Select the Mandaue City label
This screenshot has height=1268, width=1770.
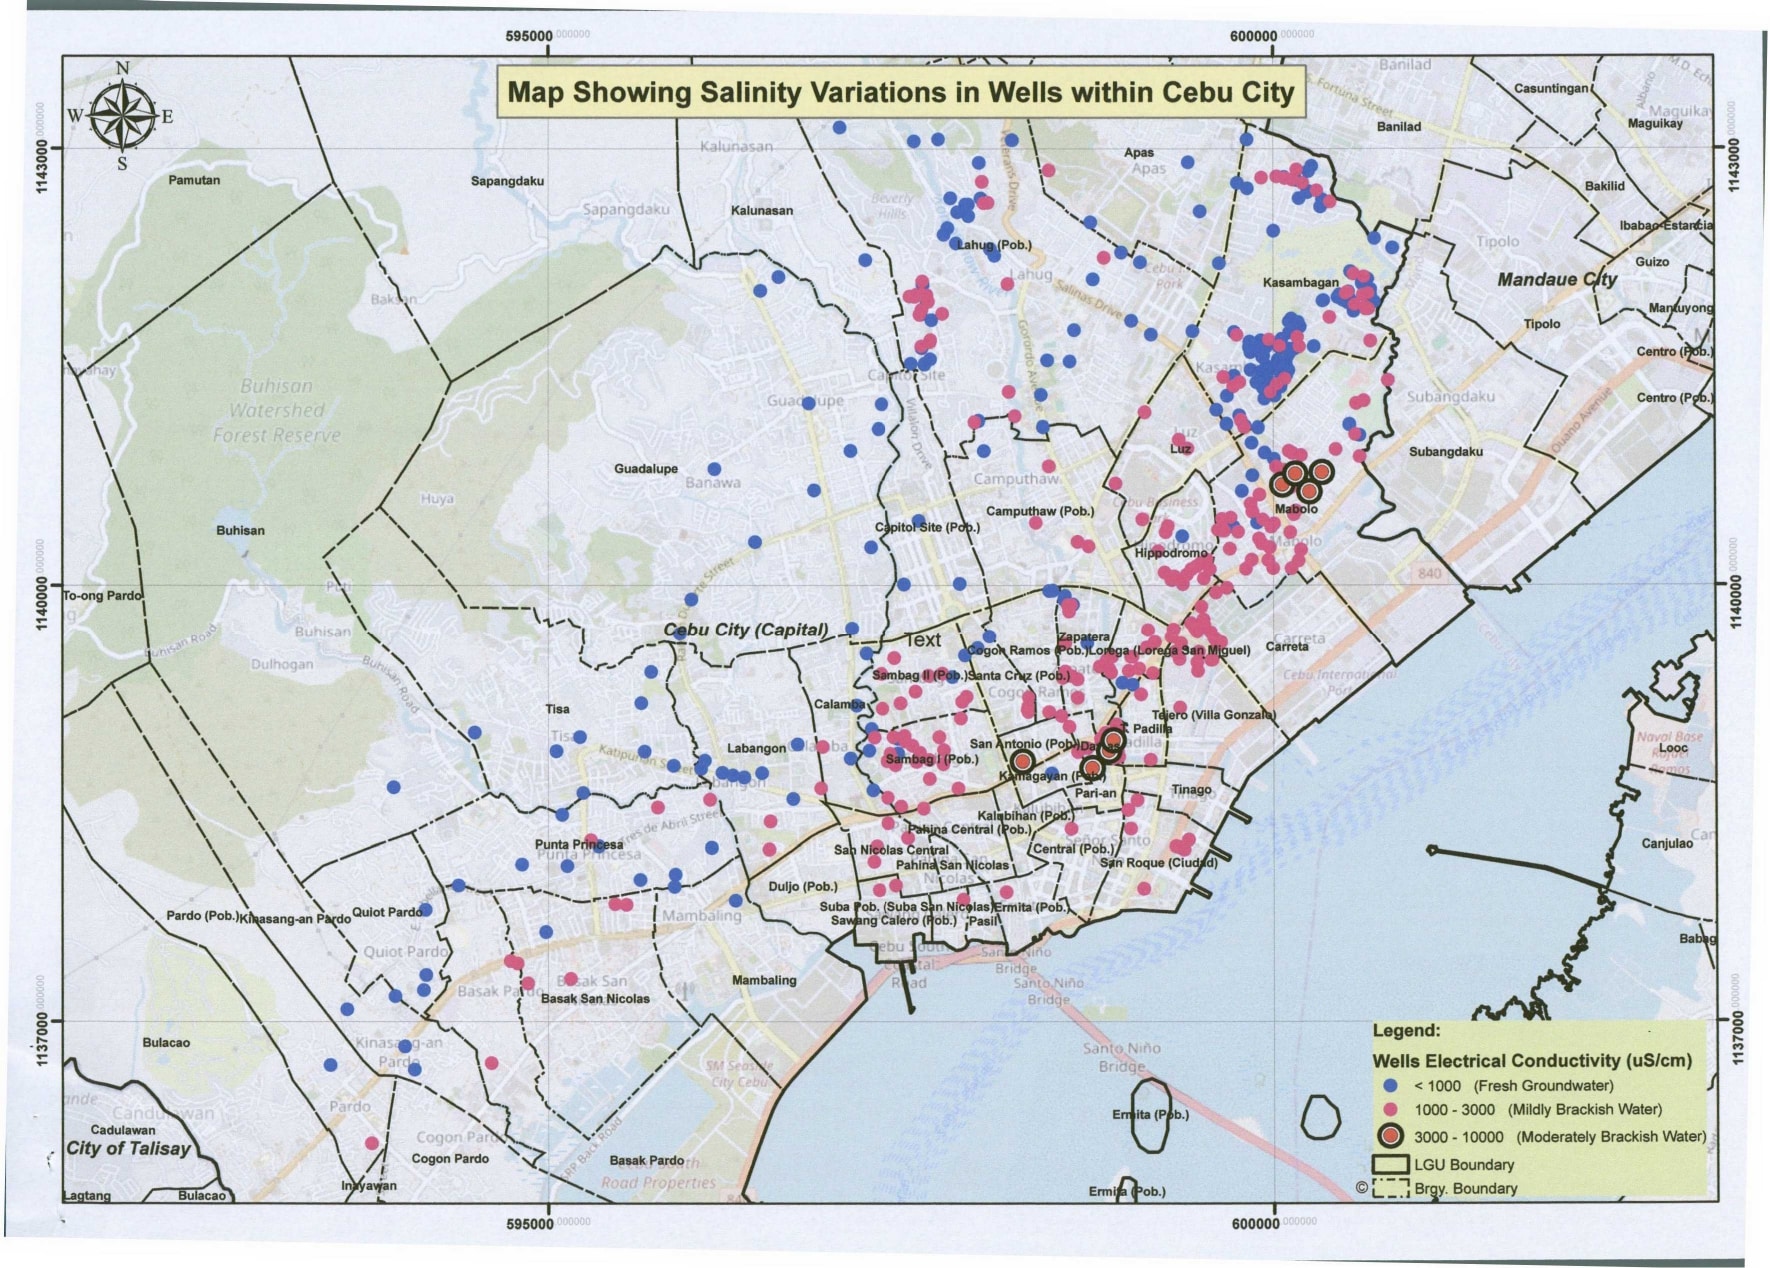(1556, 279)
